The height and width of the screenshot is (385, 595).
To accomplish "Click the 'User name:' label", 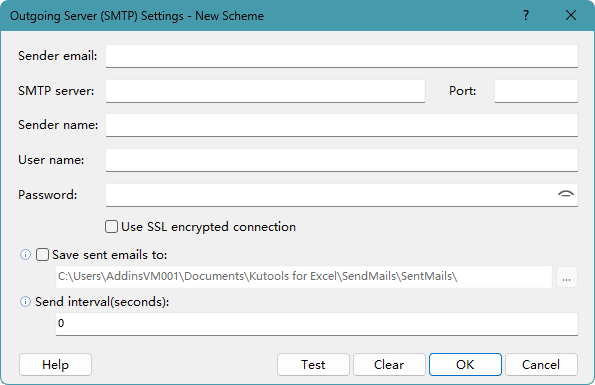I will click(x=51, y=160).
